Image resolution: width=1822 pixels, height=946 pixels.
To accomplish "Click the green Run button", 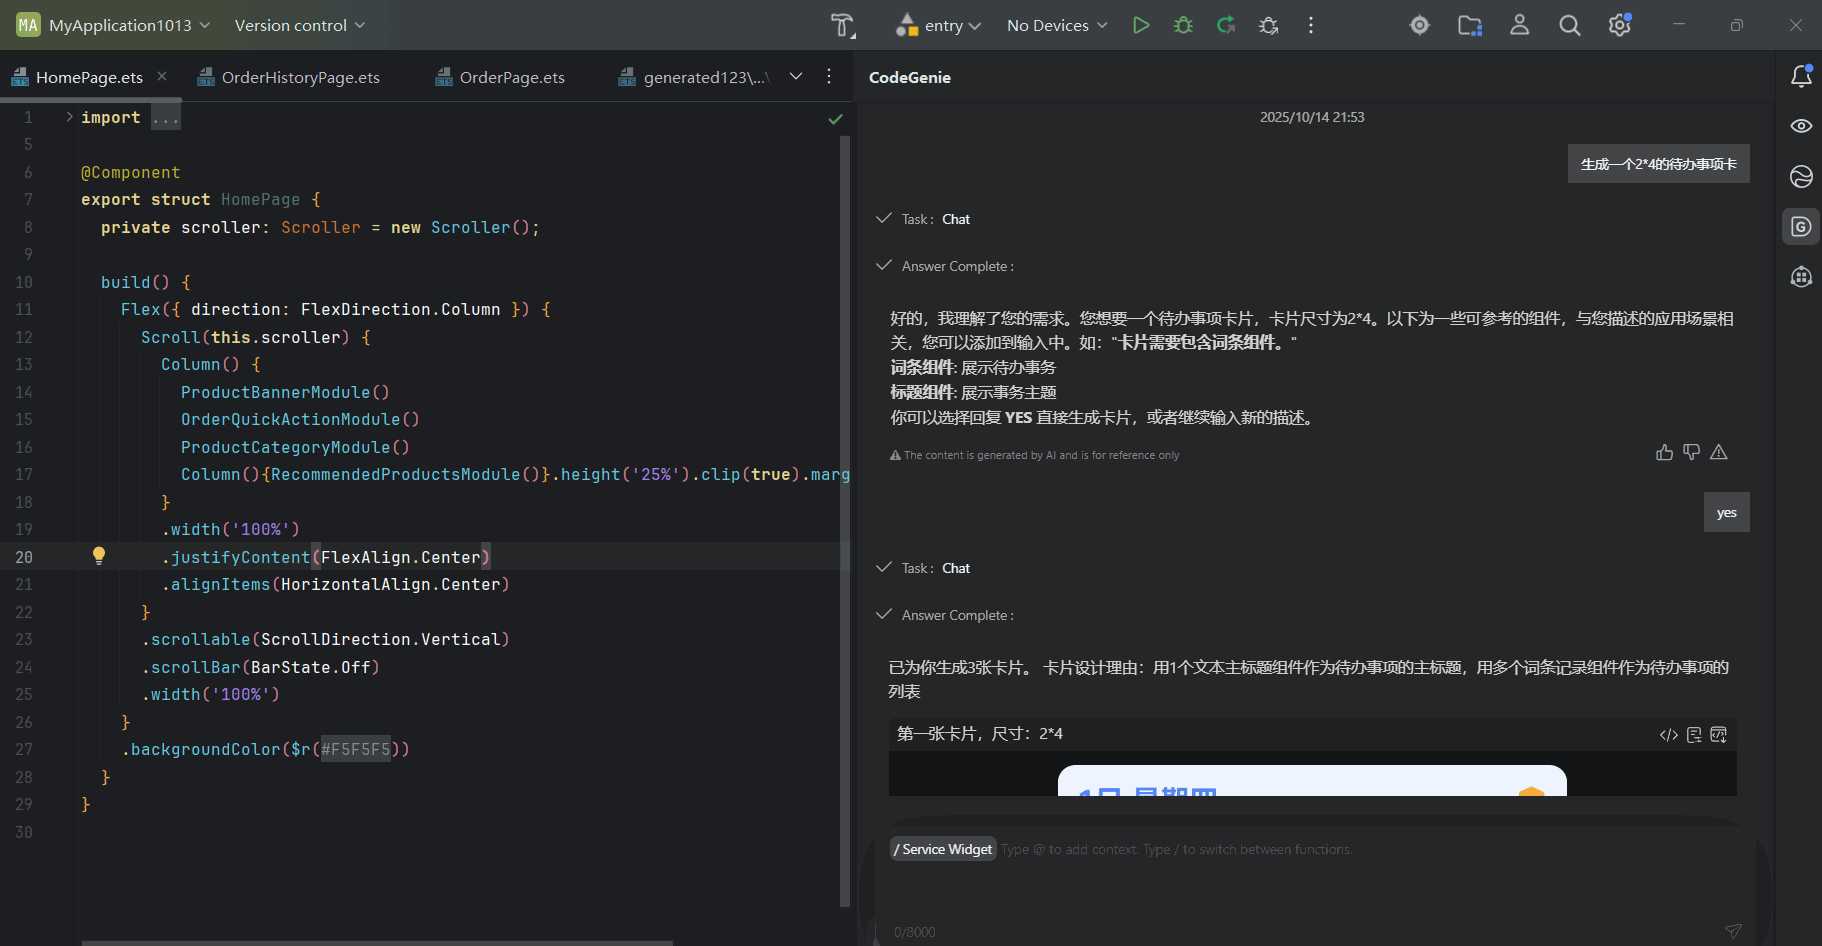I will pos(1140,25).
